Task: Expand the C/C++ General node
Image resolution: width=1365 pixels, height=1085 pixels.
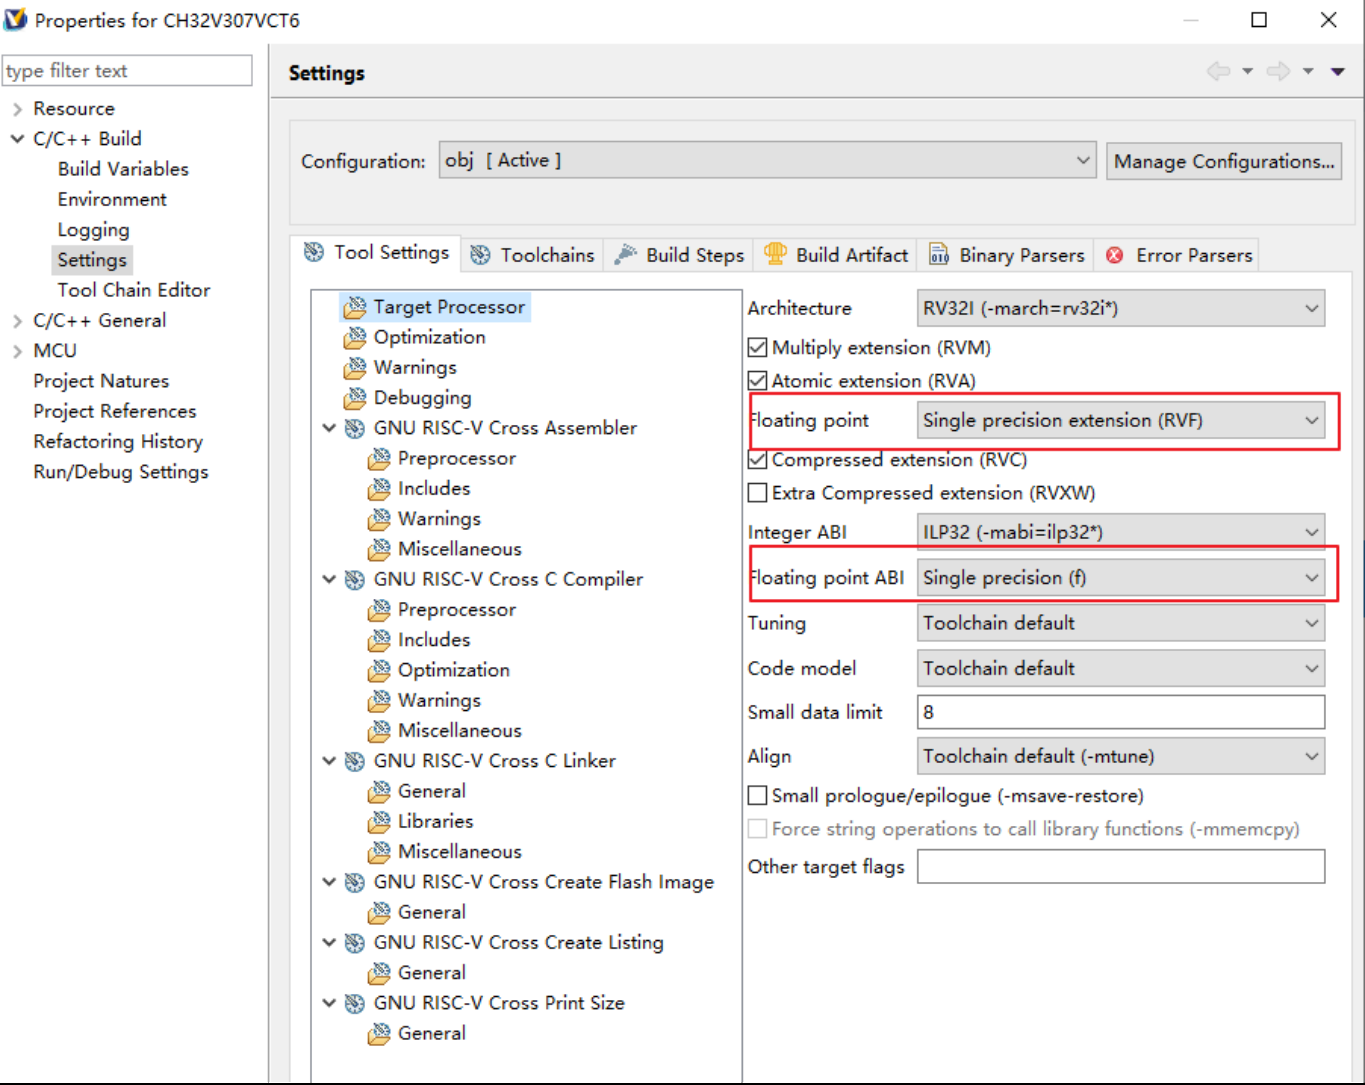Action: (17, 321)
